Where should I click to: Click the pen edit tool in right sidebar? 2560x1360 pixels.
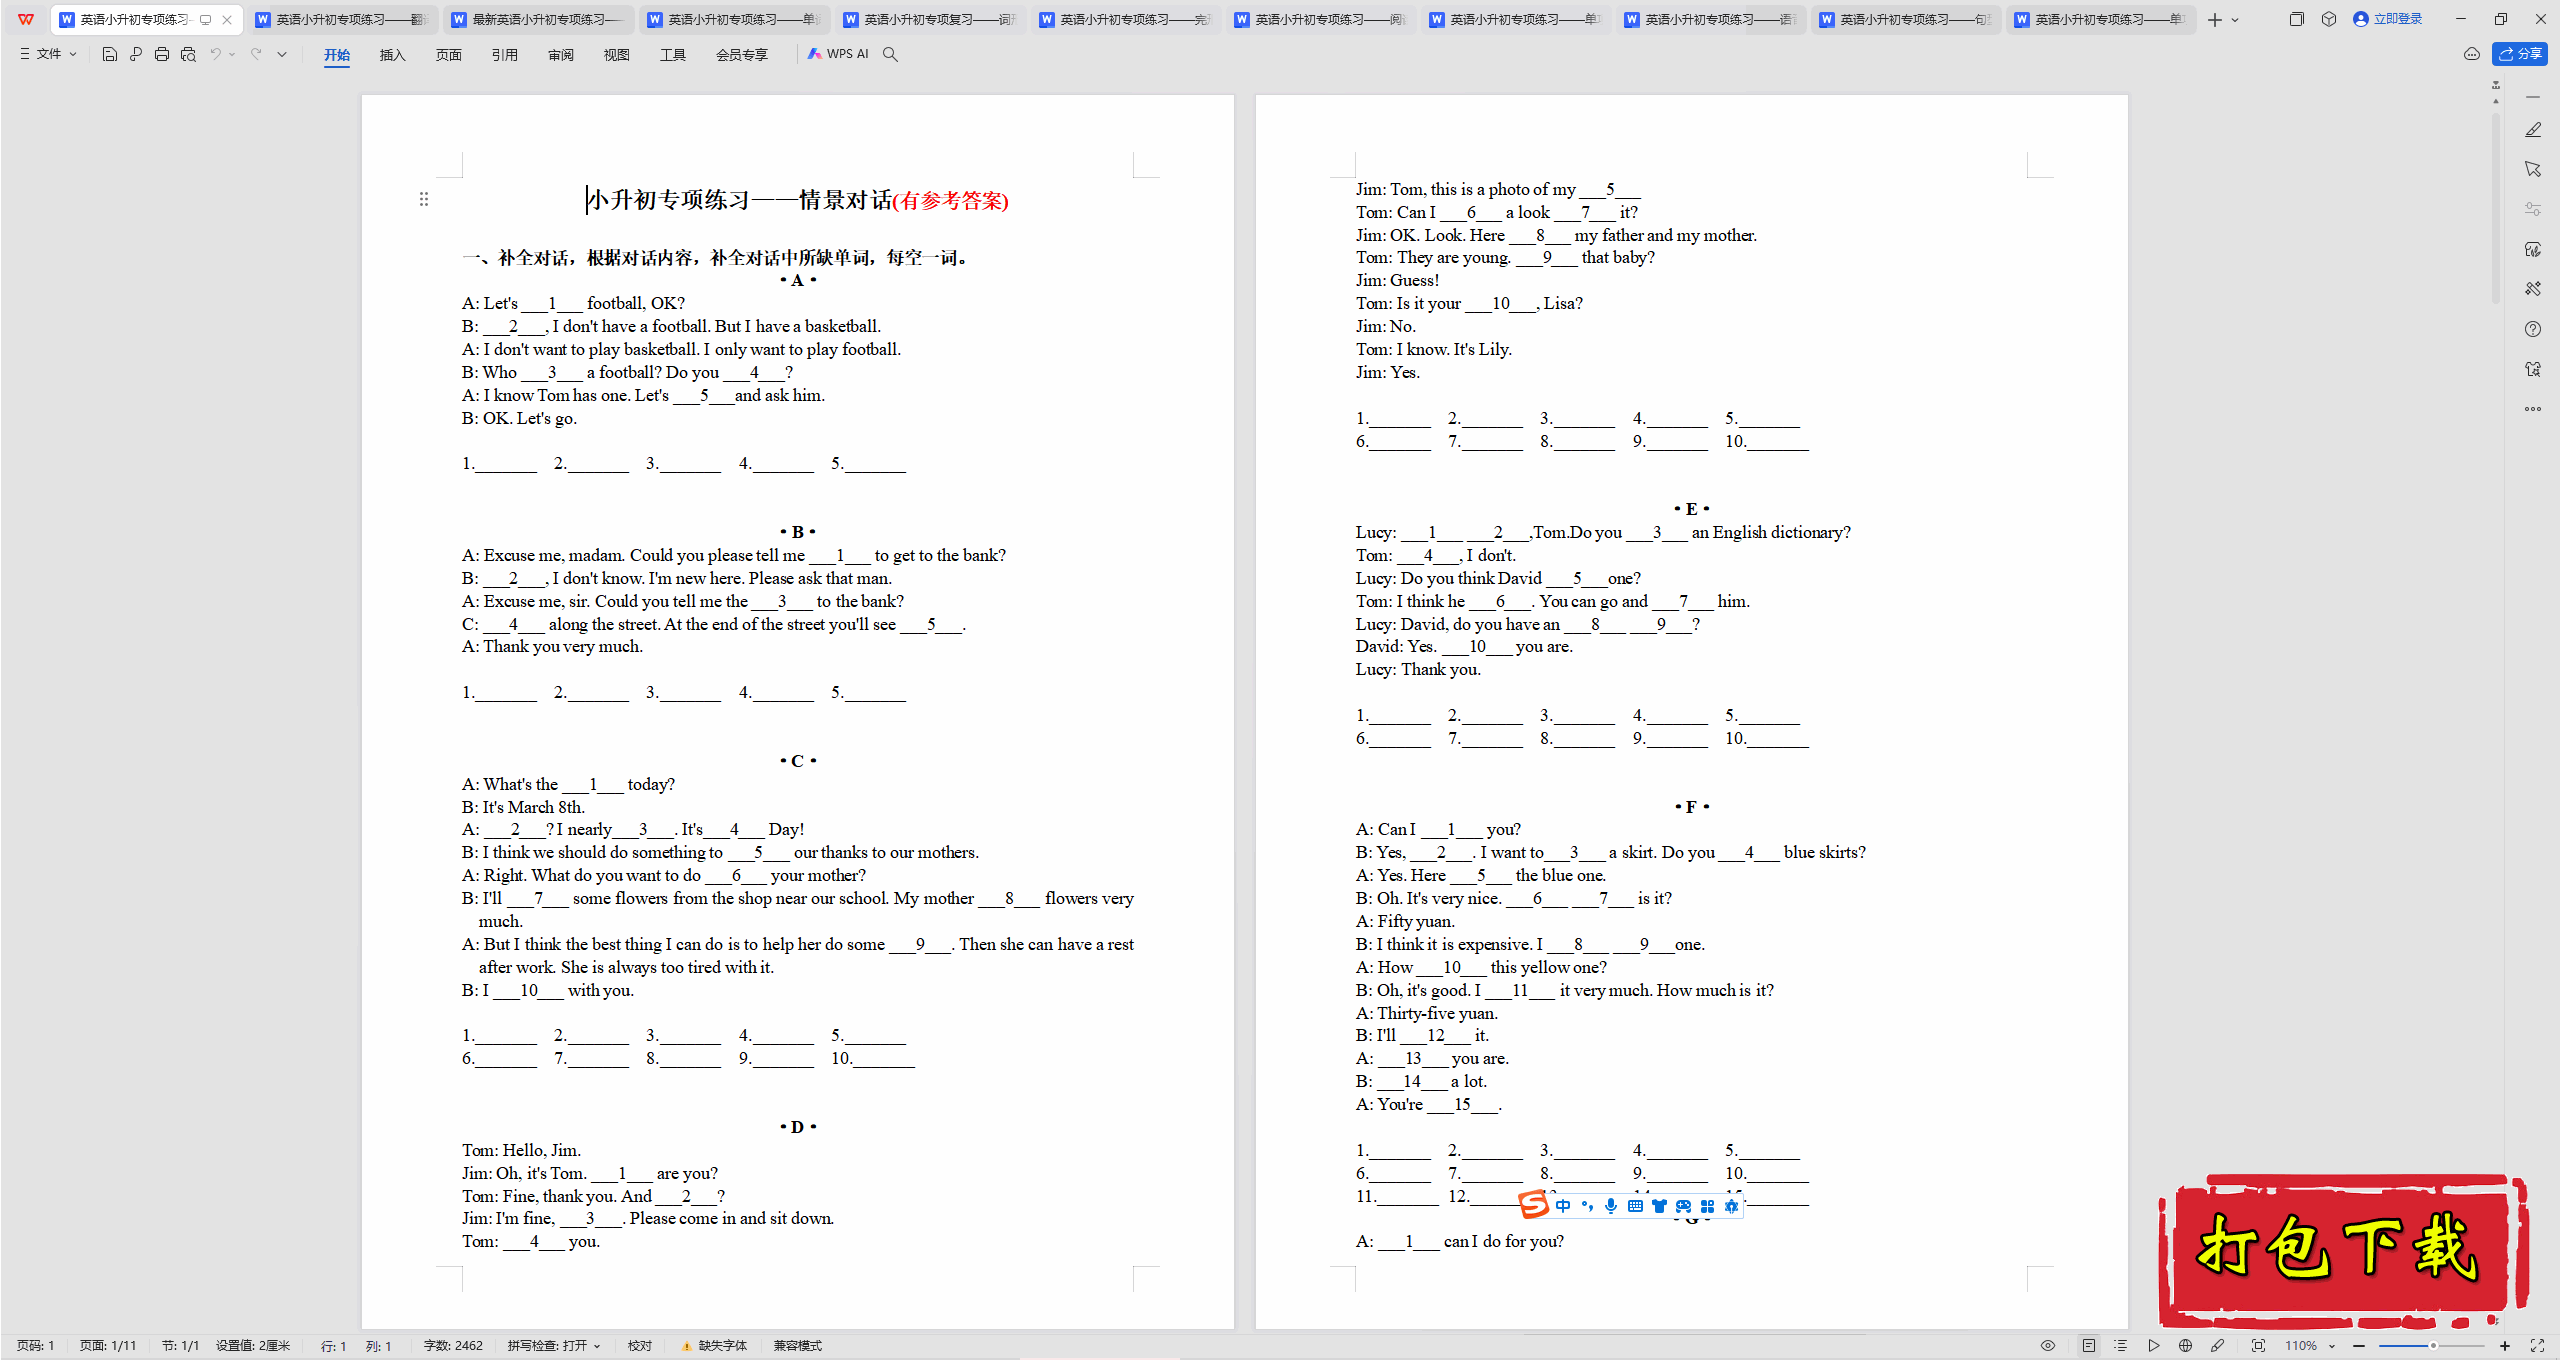click(2533, 130)
